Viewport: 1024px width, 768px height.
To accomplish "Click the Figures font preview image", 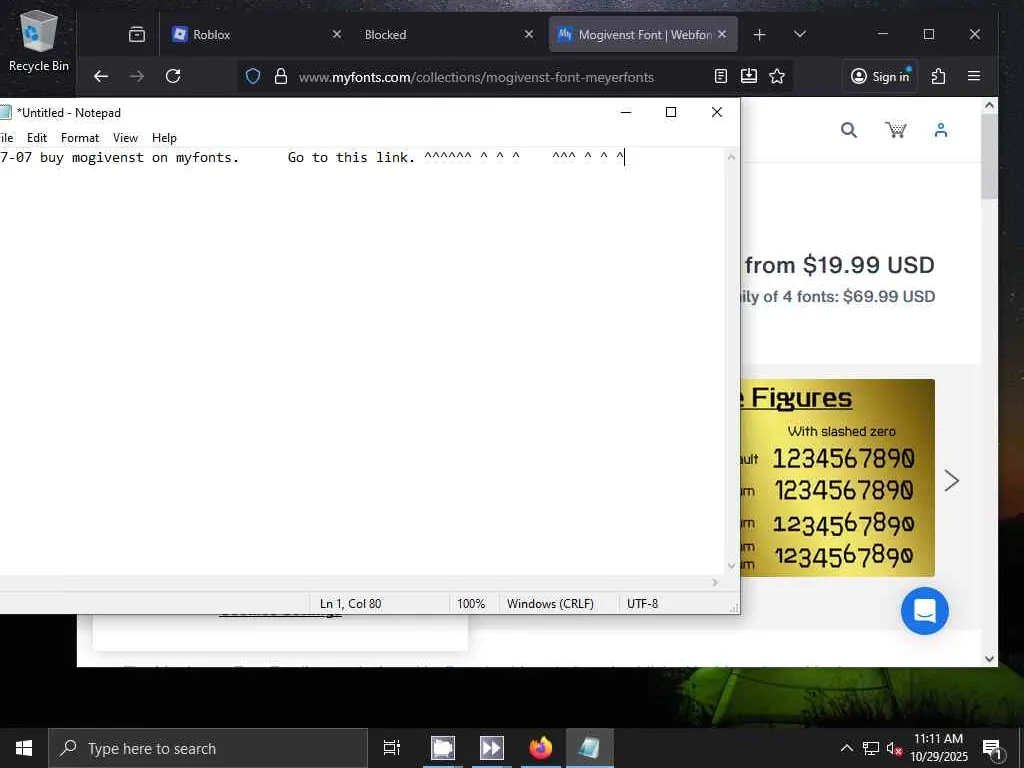I will pos(838,477).
